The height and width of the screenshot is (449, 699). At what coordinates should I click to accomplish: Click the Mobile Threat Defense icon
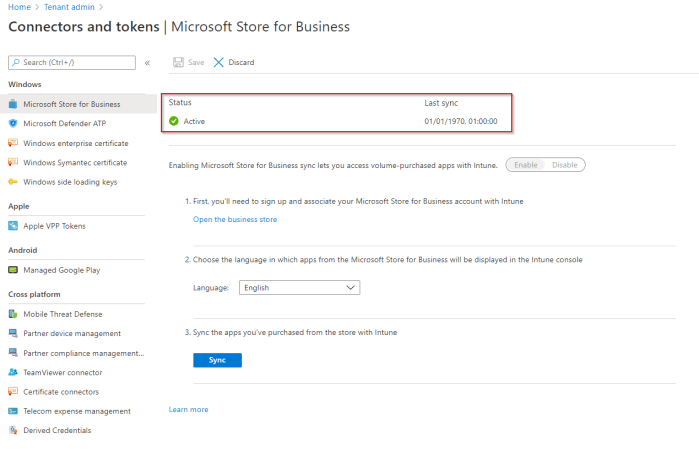pos(13,314)
